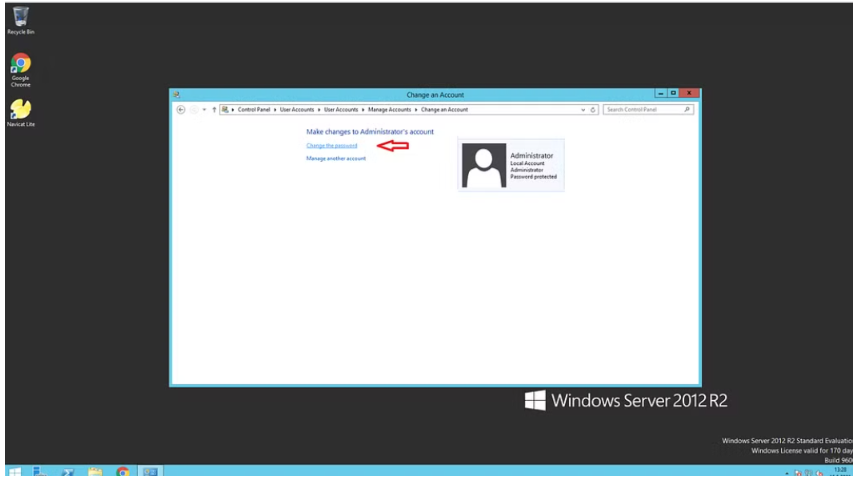Click the Back arrow in Control Panel
Viewport: 853px width, 481px height.
[x=181, y=109]
